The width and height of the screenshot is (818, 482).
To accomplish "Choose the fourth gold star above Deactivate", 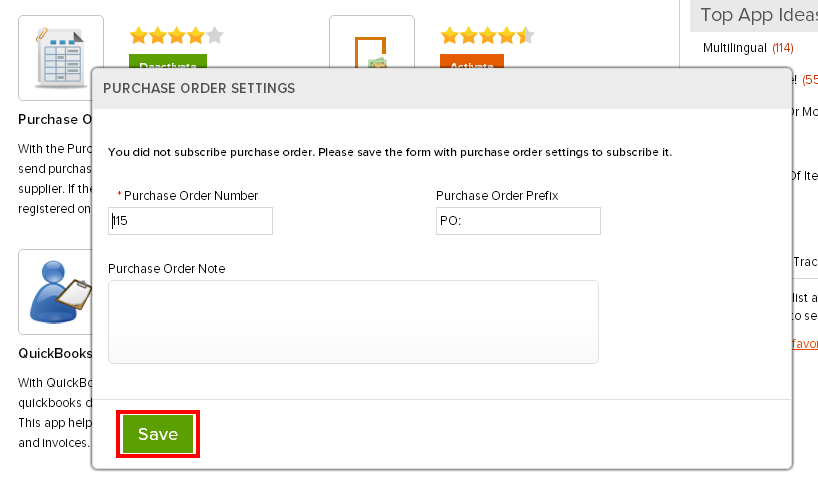I will point(196,35).
